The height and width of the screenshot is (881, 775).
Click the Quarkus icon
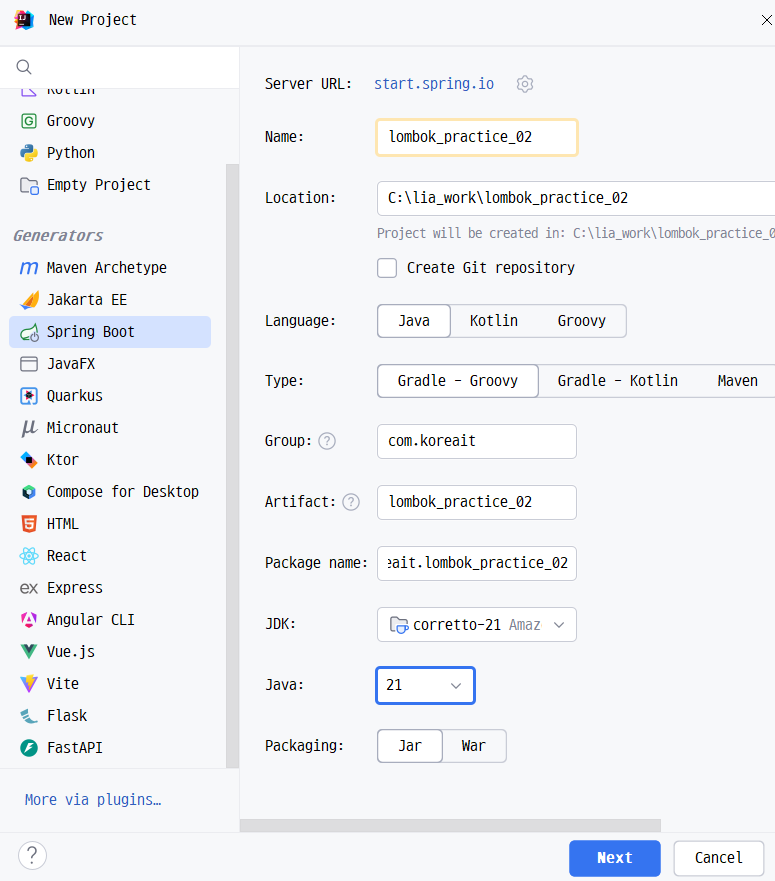pos(29,396)
